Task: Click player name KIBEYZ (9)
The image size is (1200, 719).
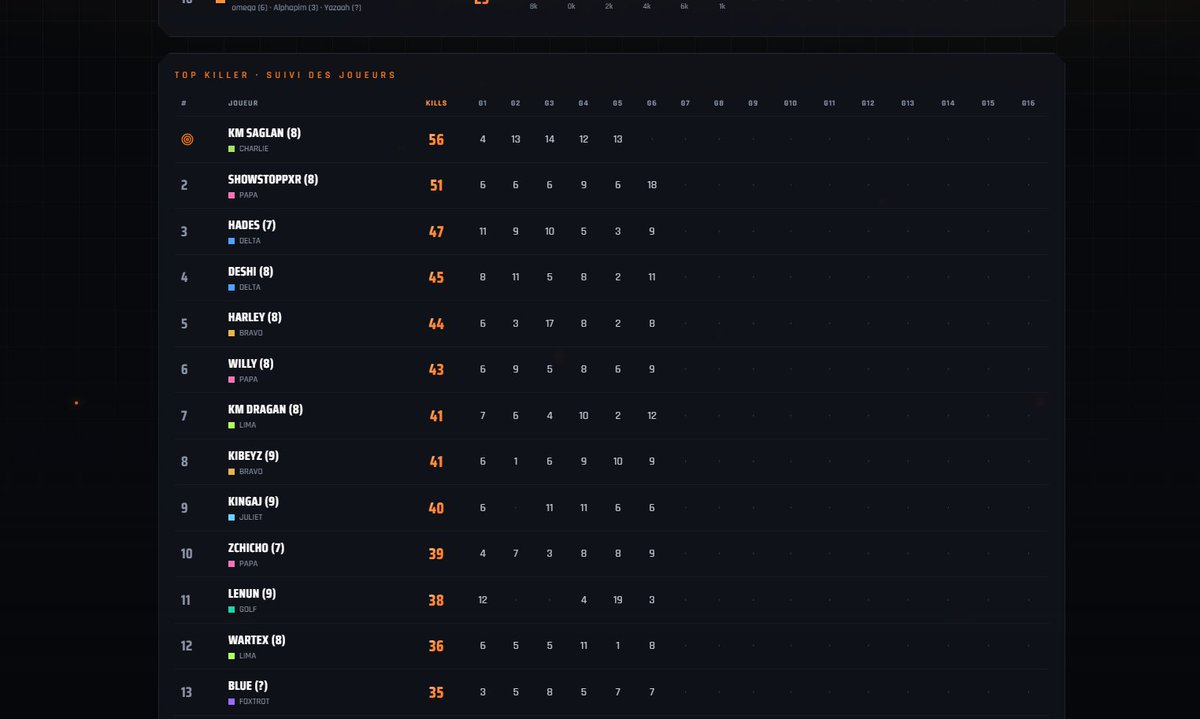Action: pyautogui.click(x=253, y=456)
